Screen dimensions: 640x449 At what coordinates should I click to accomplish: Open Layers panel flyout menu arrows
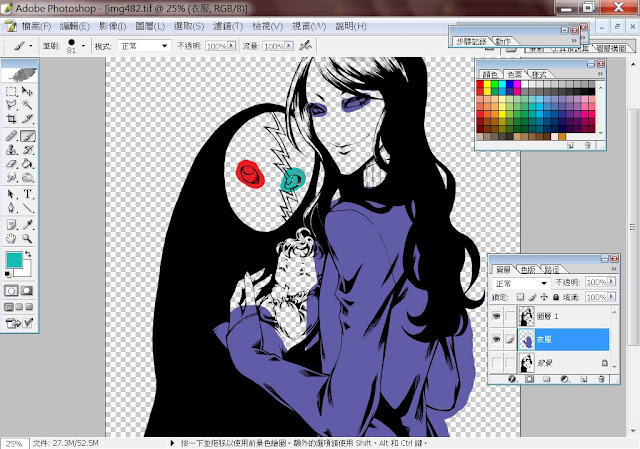click(613, 269)
